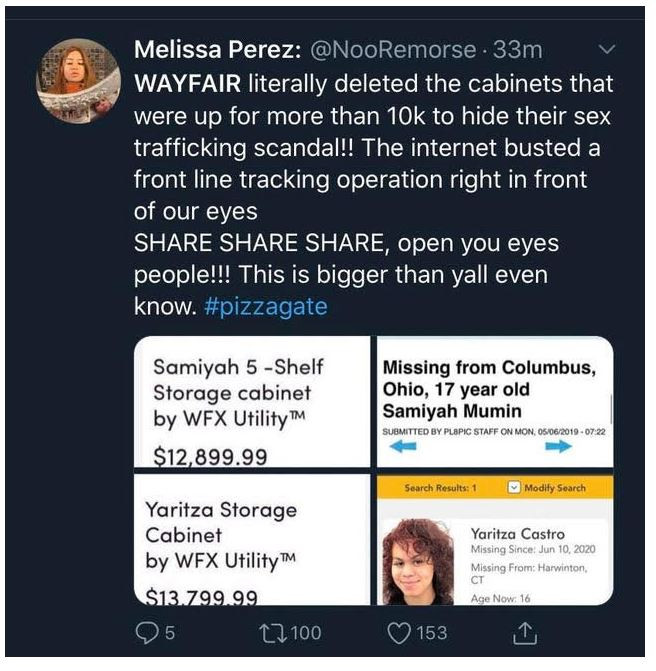Image resolution: width=656 pixels, height=671 pixels.
Task: Click the 'Missing from Columbus, Ohio' headline
Action: pos(488,389)
